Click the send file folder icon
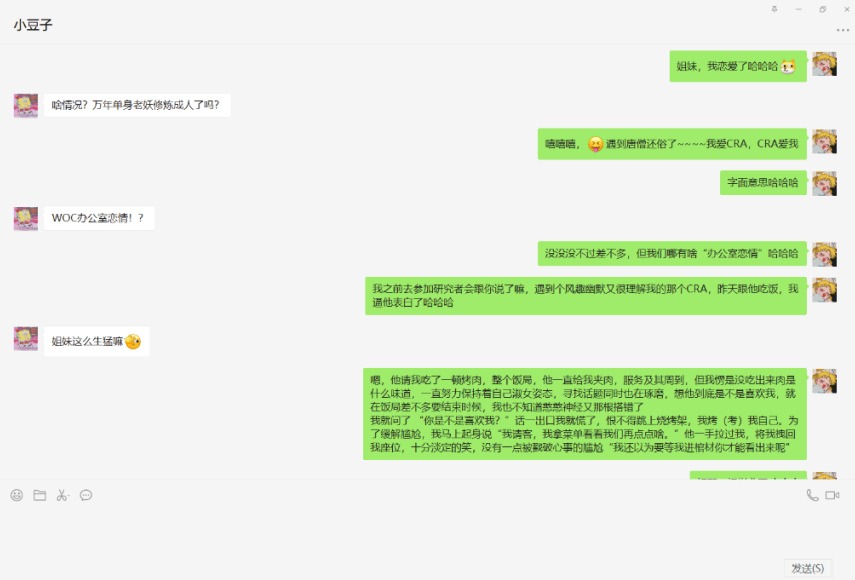855x580 pixels. [38, 495]
